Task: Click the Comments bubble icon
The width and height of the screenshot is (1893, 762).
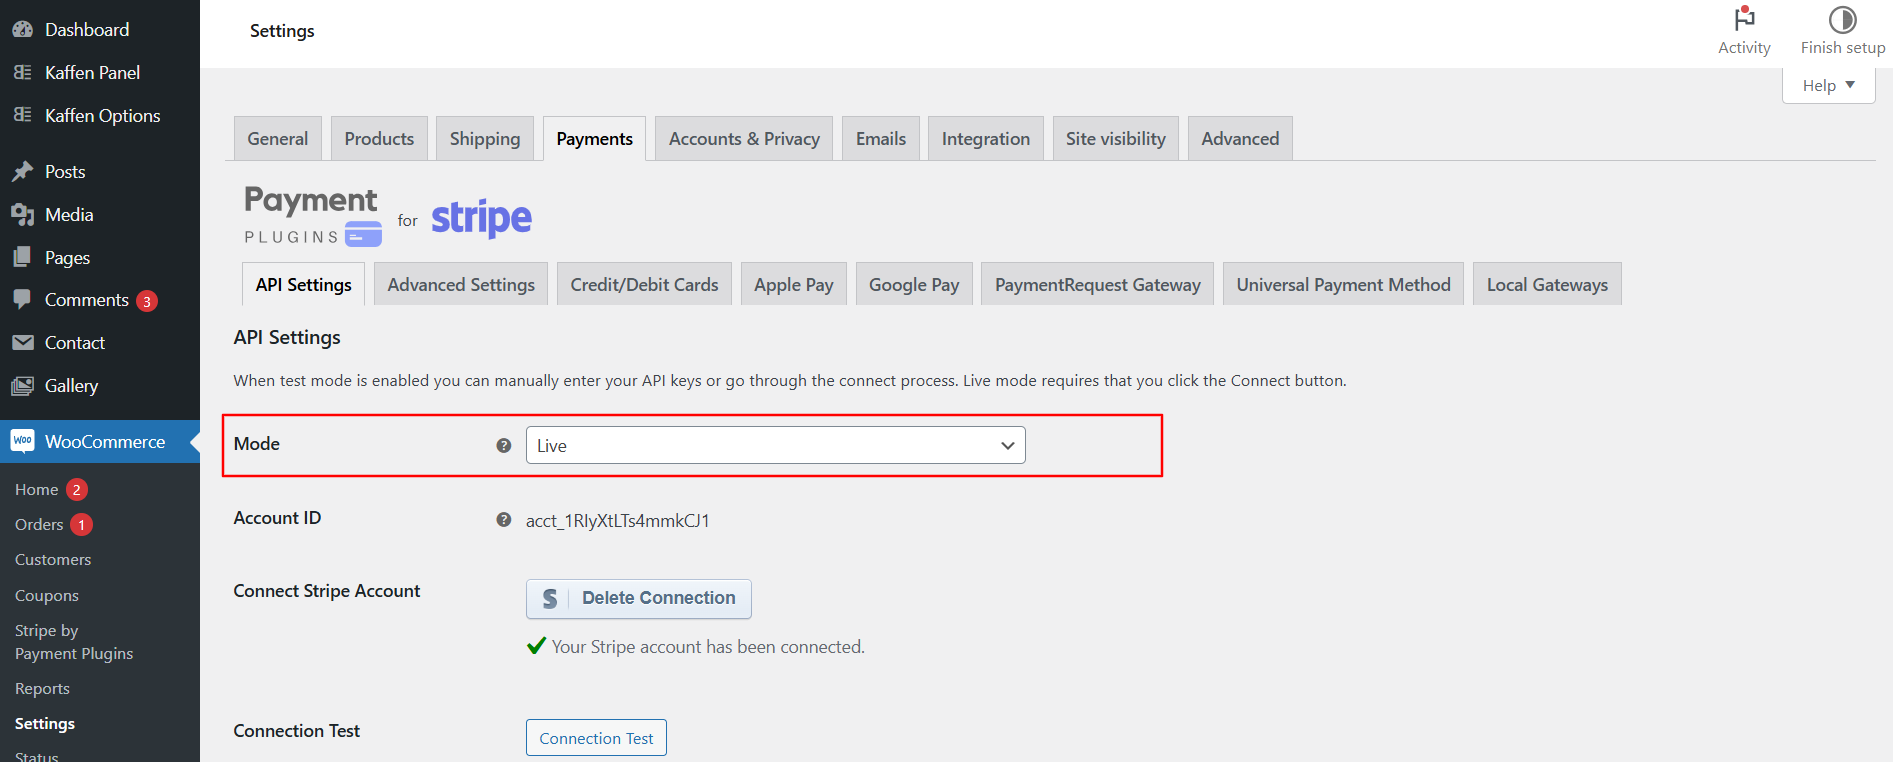Action: pyautogui.click(x=22, y=299)
